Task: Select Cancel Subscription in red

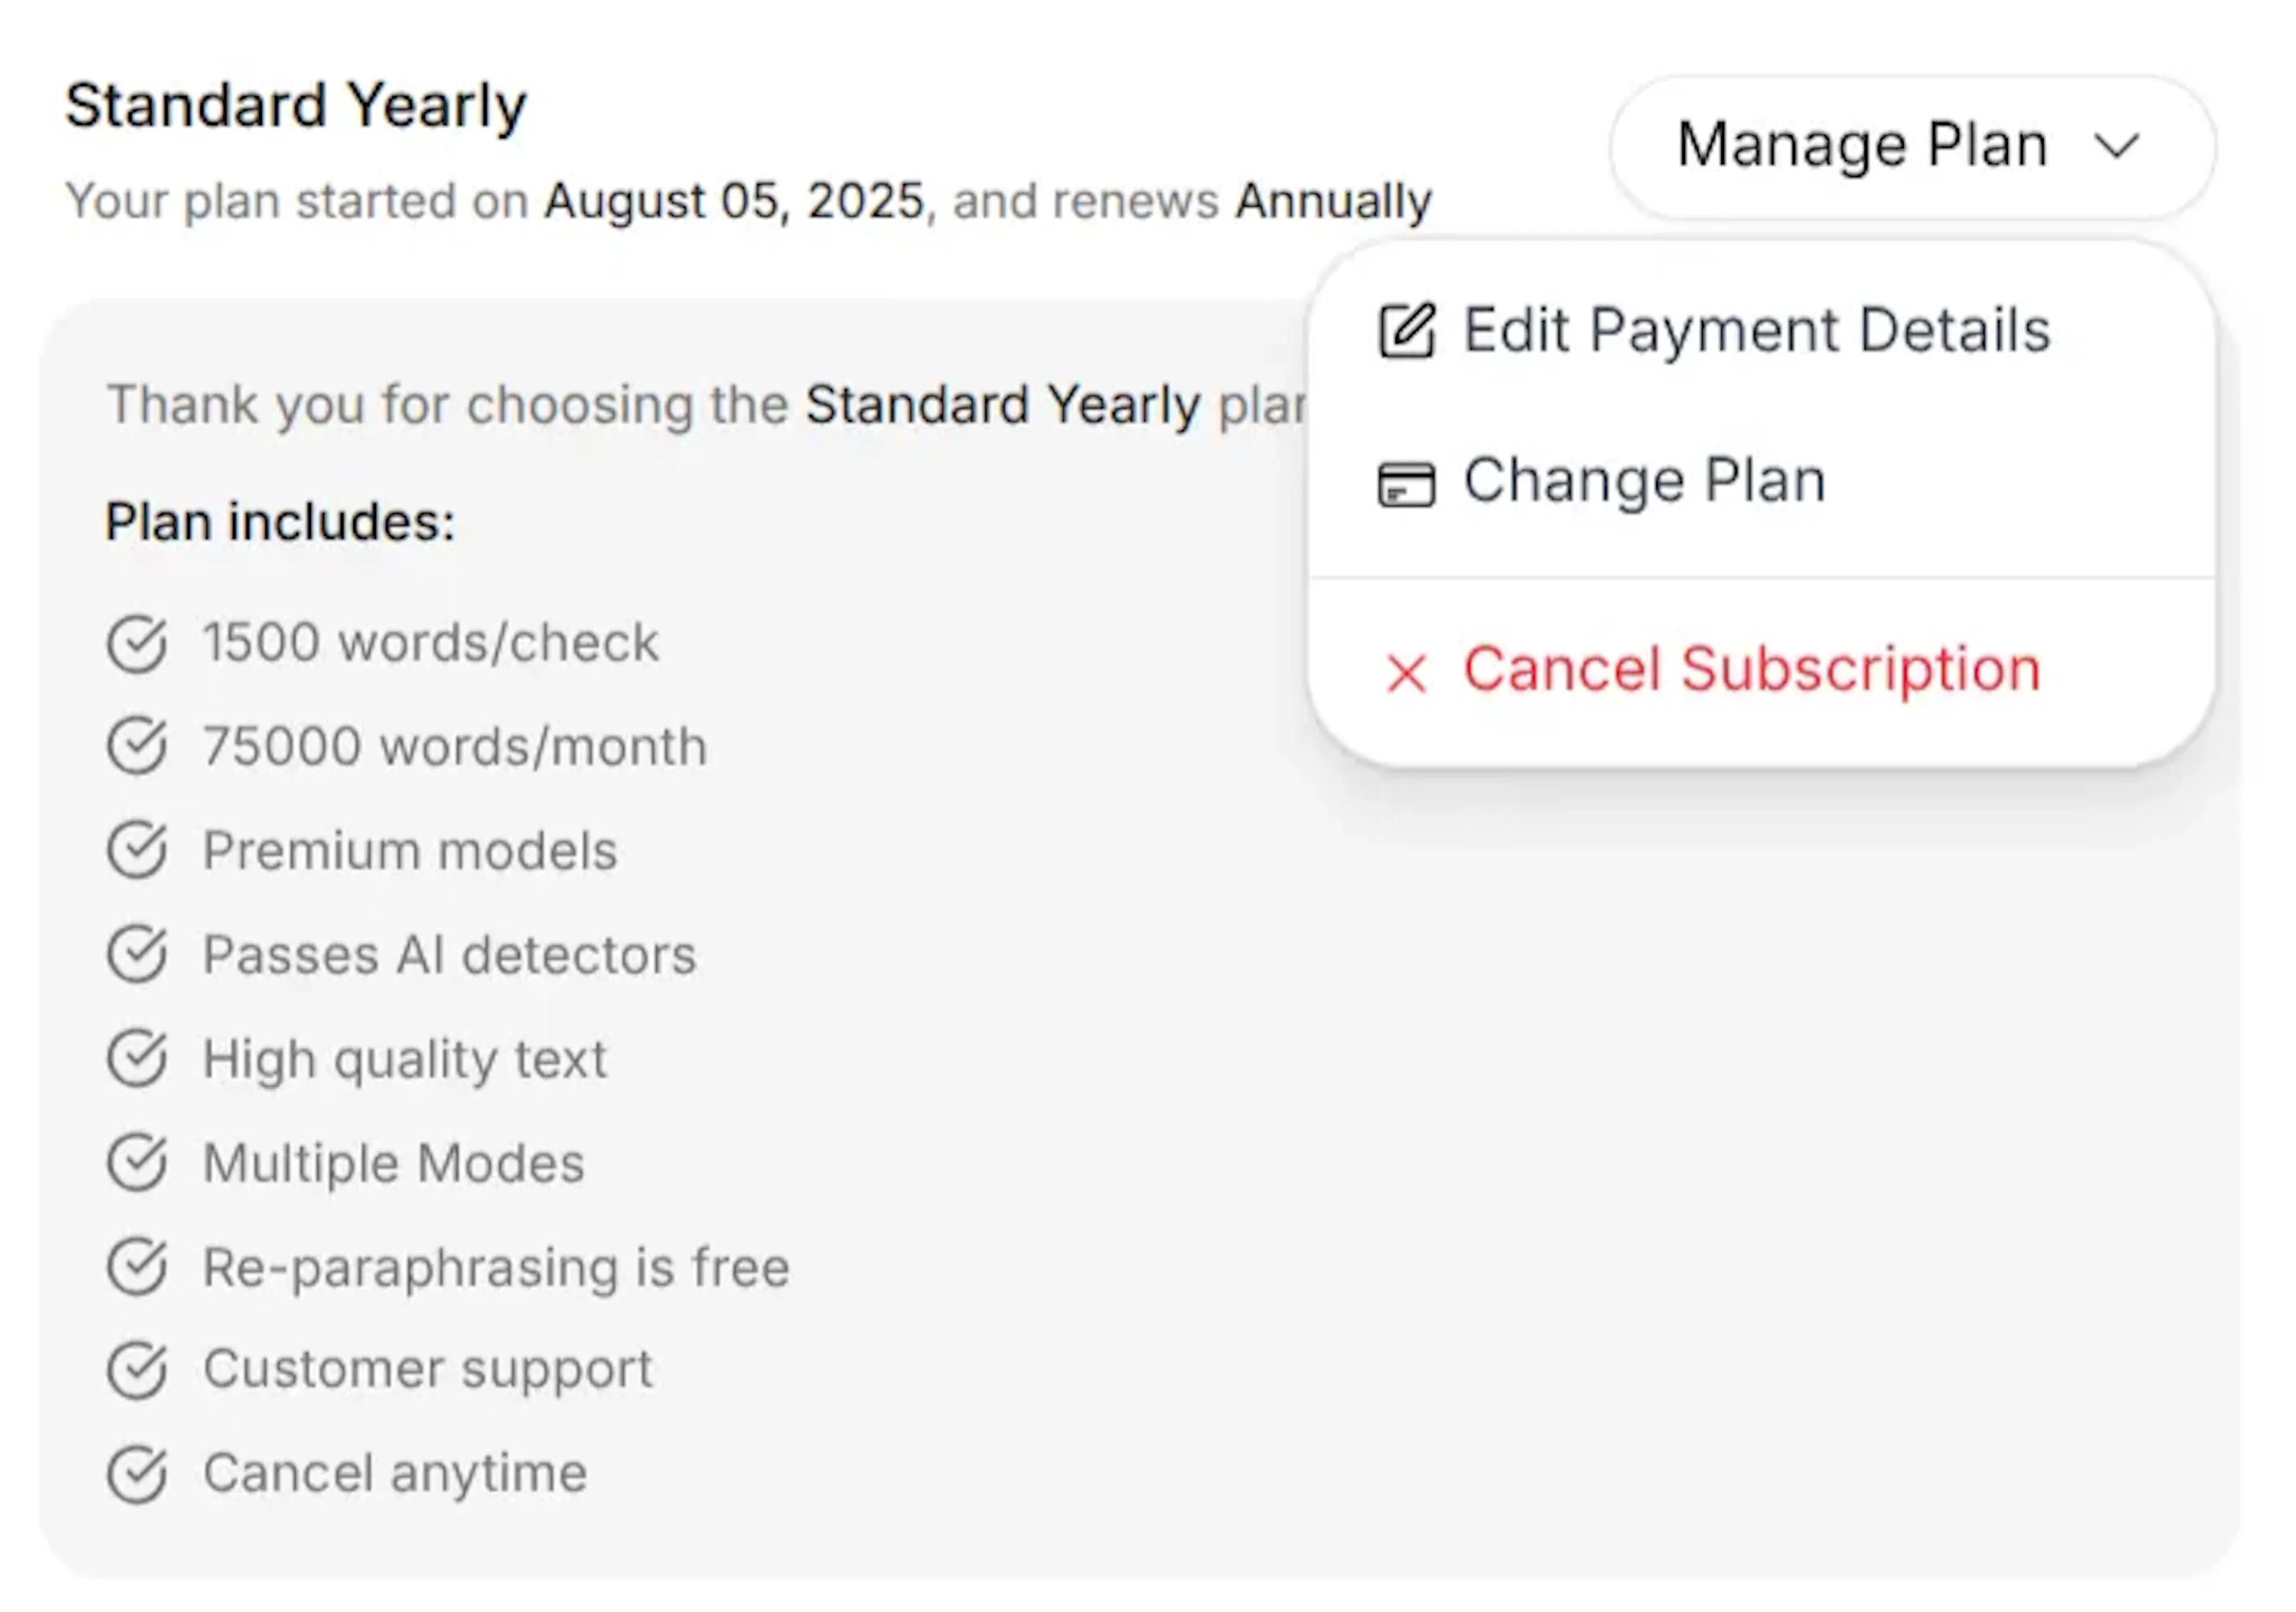Action: click(x=1751, y=669)
